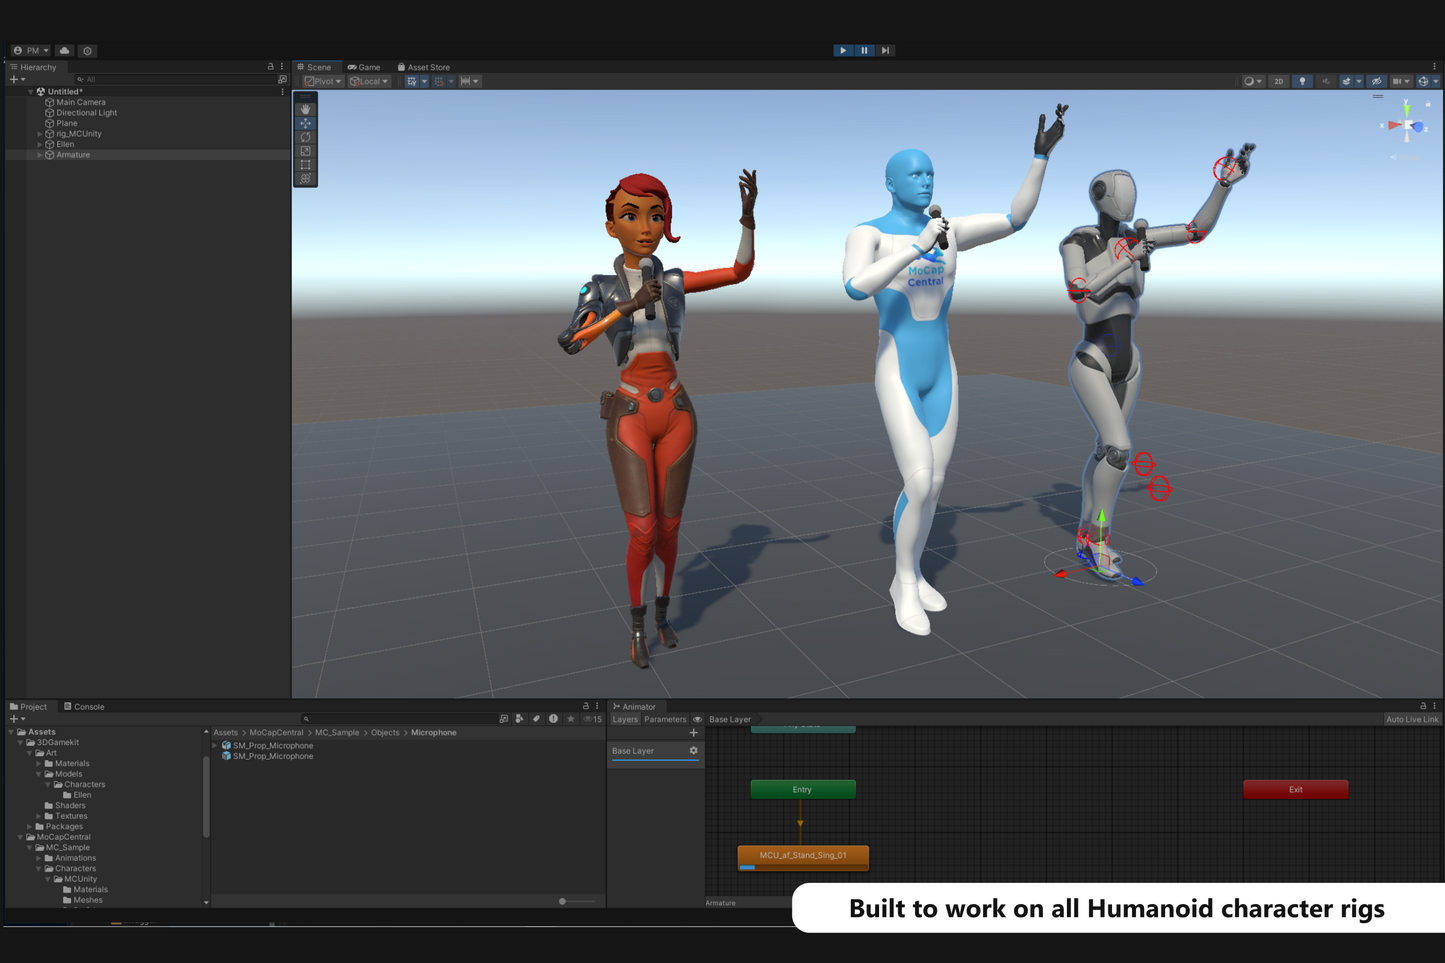This screenshot has width=1445, height=963.
Task: Select the Scale tool
Action: (305, 150)
